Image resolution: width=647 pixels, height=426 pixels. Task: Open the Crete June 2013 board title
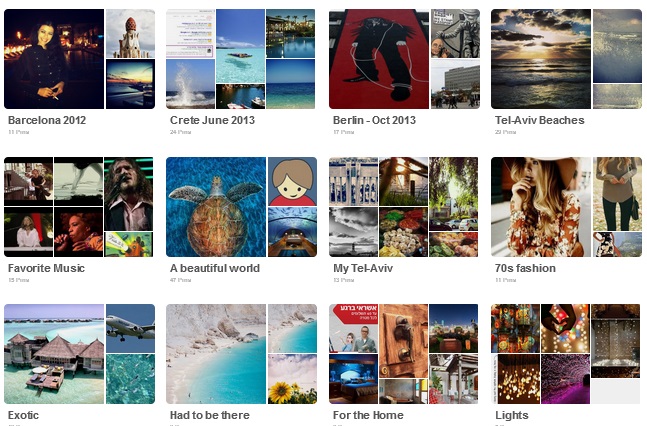213,120
